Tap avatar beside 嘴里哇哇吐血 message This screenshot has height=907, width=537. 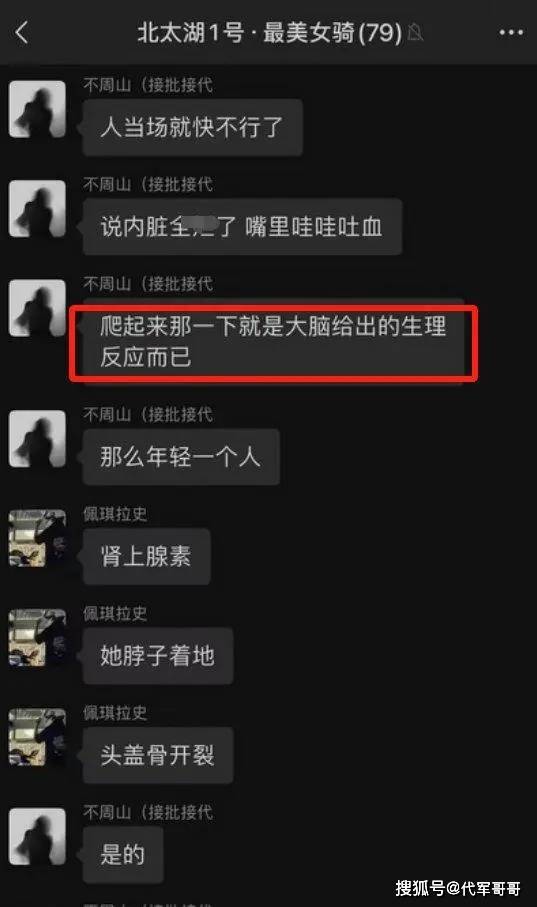pos(38,209)
